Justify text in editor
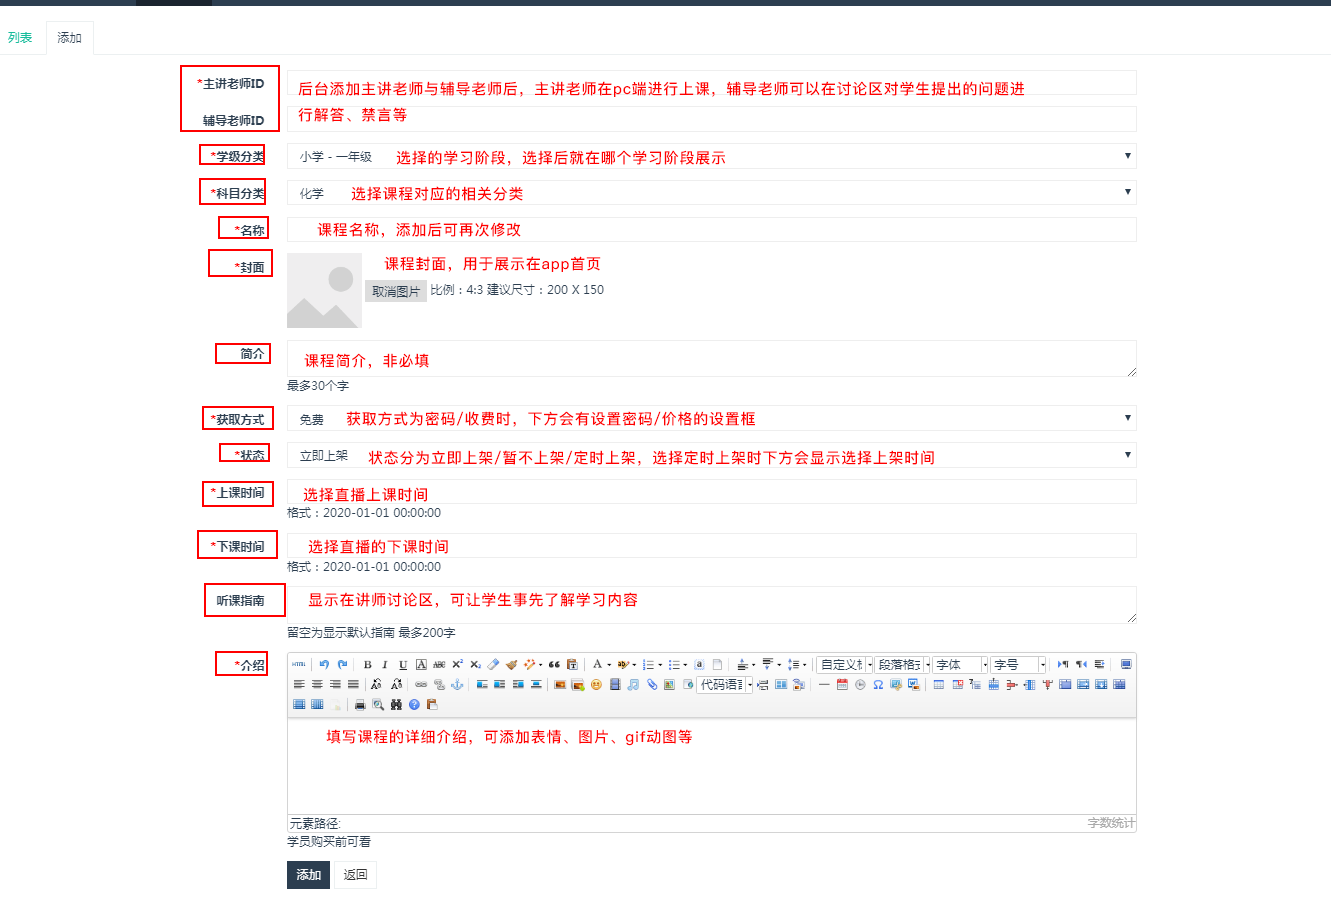Image resolution: width=1331 pixels, height=916 pixels. coord(353,684)
